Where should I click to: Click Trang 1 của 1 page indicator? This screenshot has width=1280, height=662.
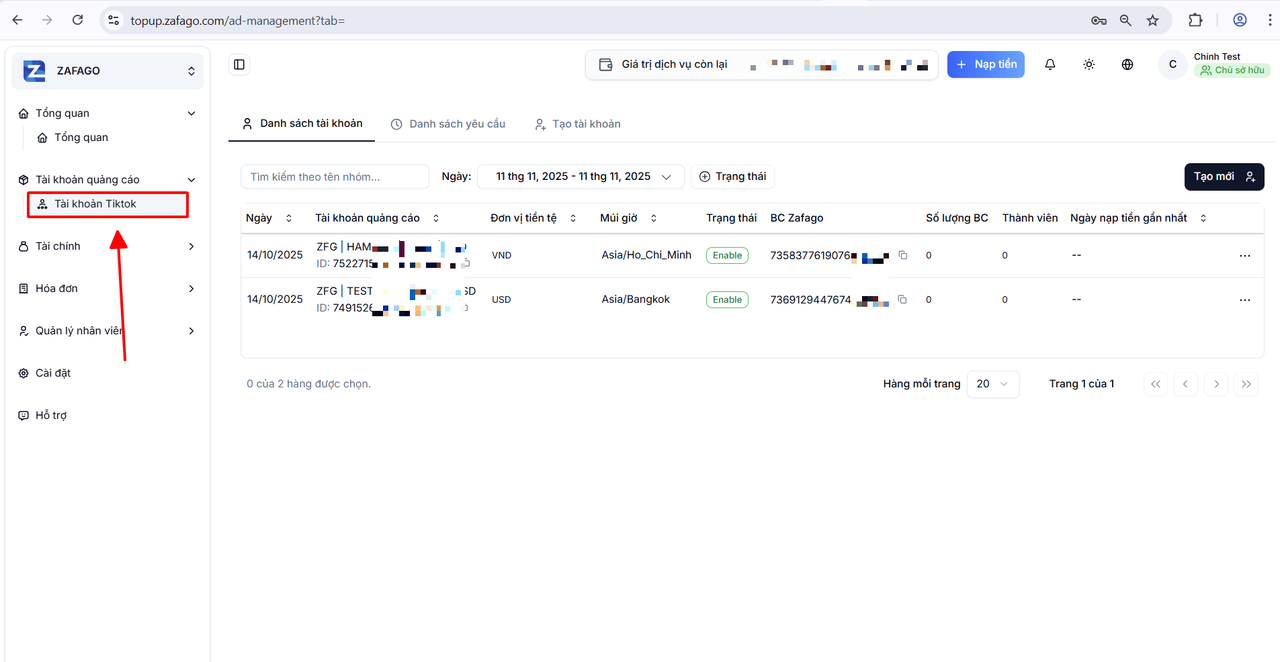pyautogui.click(x=1081, y=384)
